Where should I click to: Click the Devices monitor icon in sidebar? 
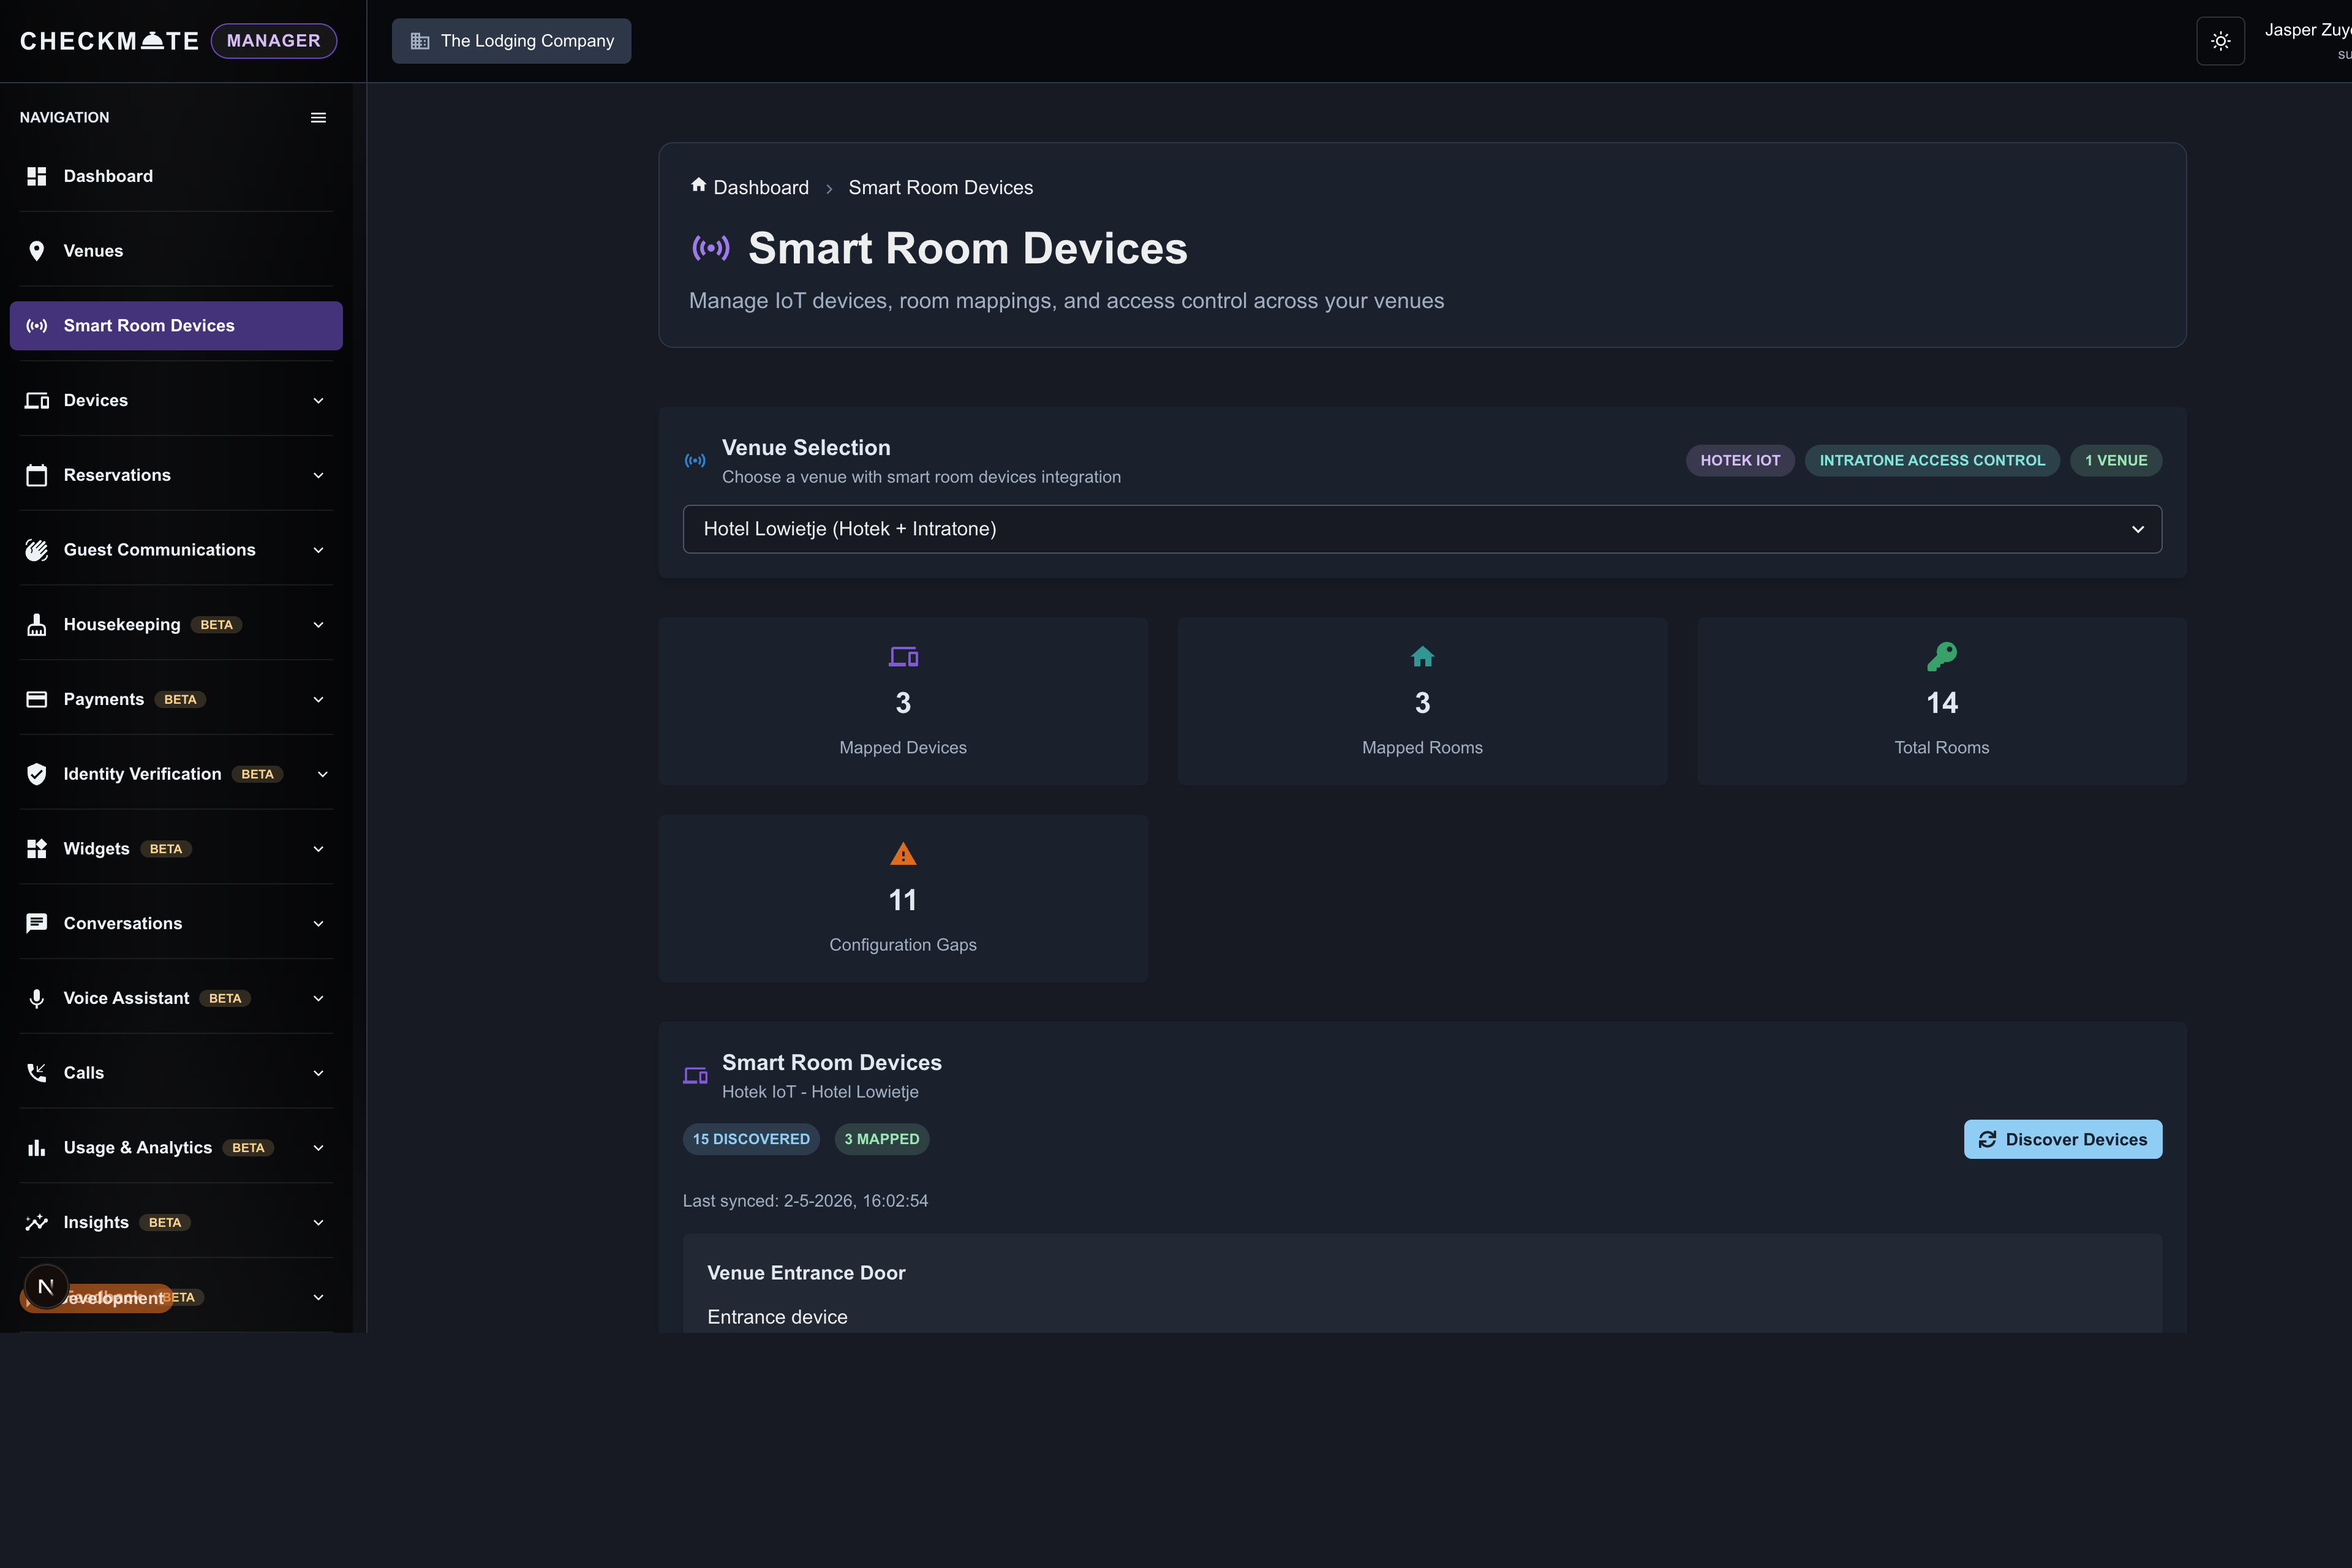[37, 400]
